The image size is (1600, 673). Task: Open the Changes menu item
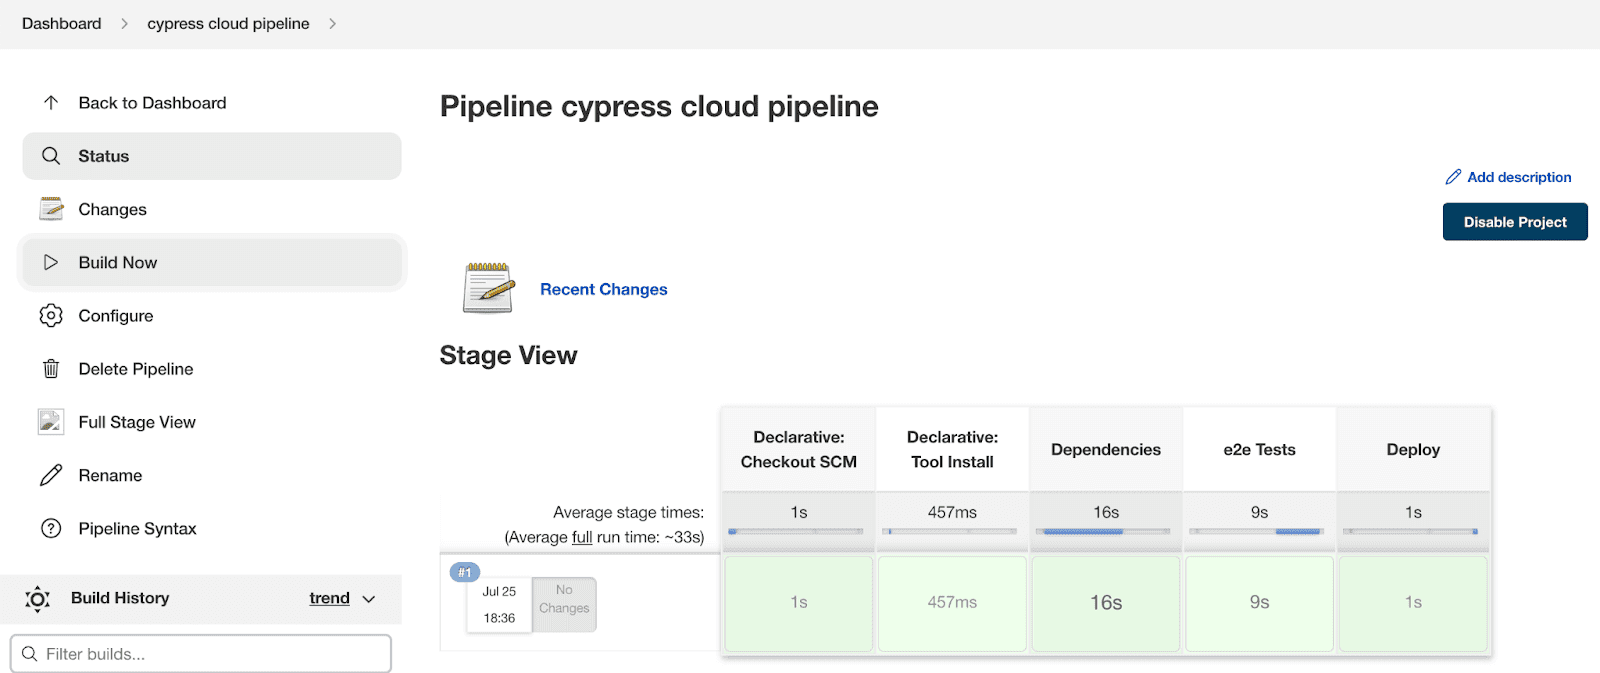[x=212, y=209]
